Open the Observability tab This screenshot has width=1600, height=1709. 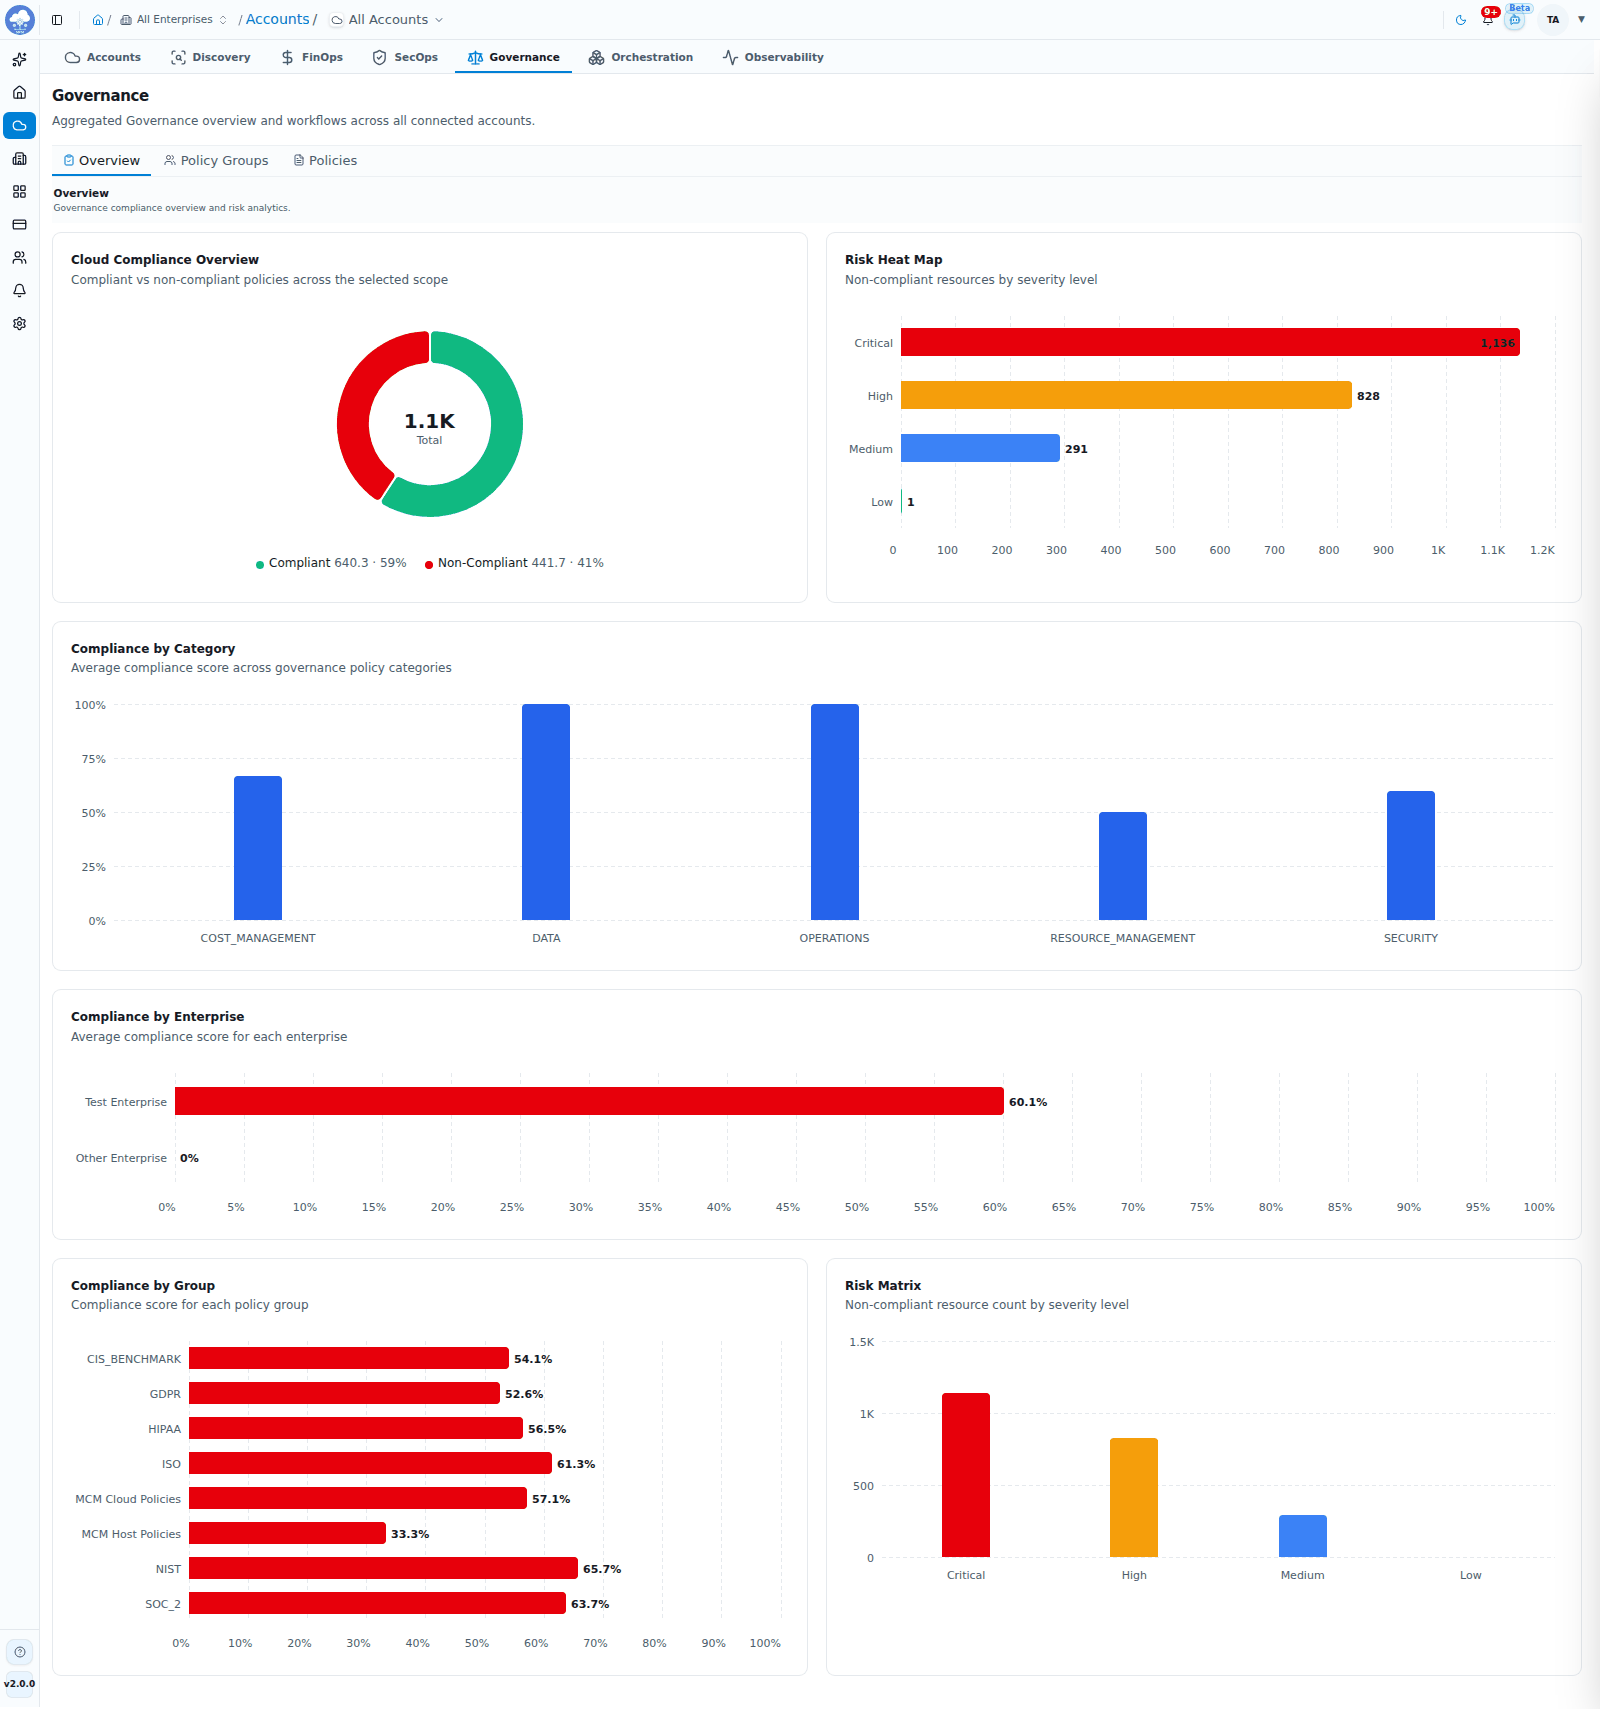773,57
